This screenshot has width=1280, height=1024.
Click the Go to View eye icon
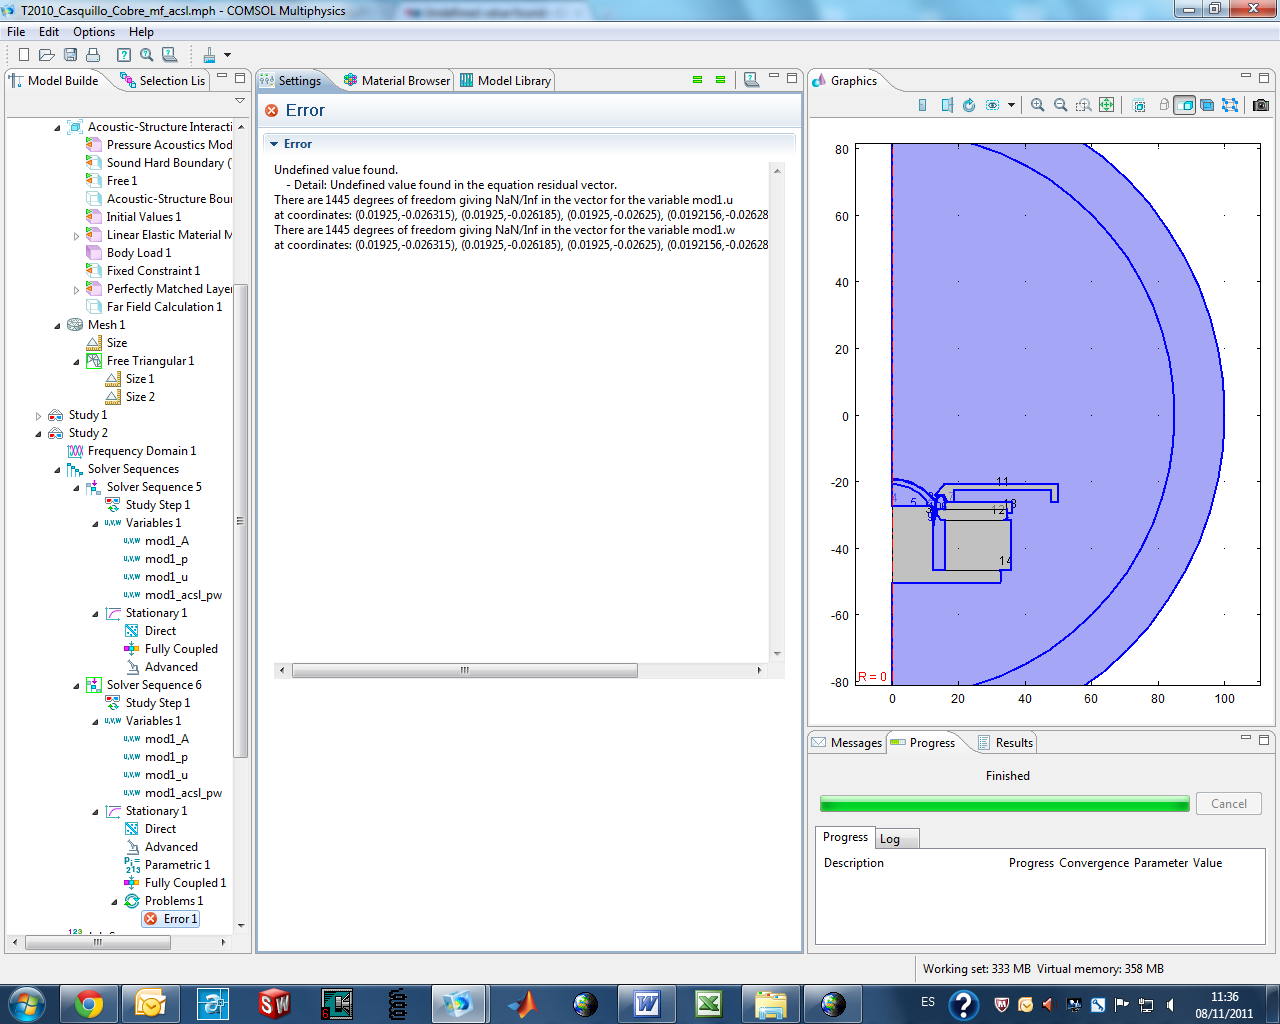[992, 105]
